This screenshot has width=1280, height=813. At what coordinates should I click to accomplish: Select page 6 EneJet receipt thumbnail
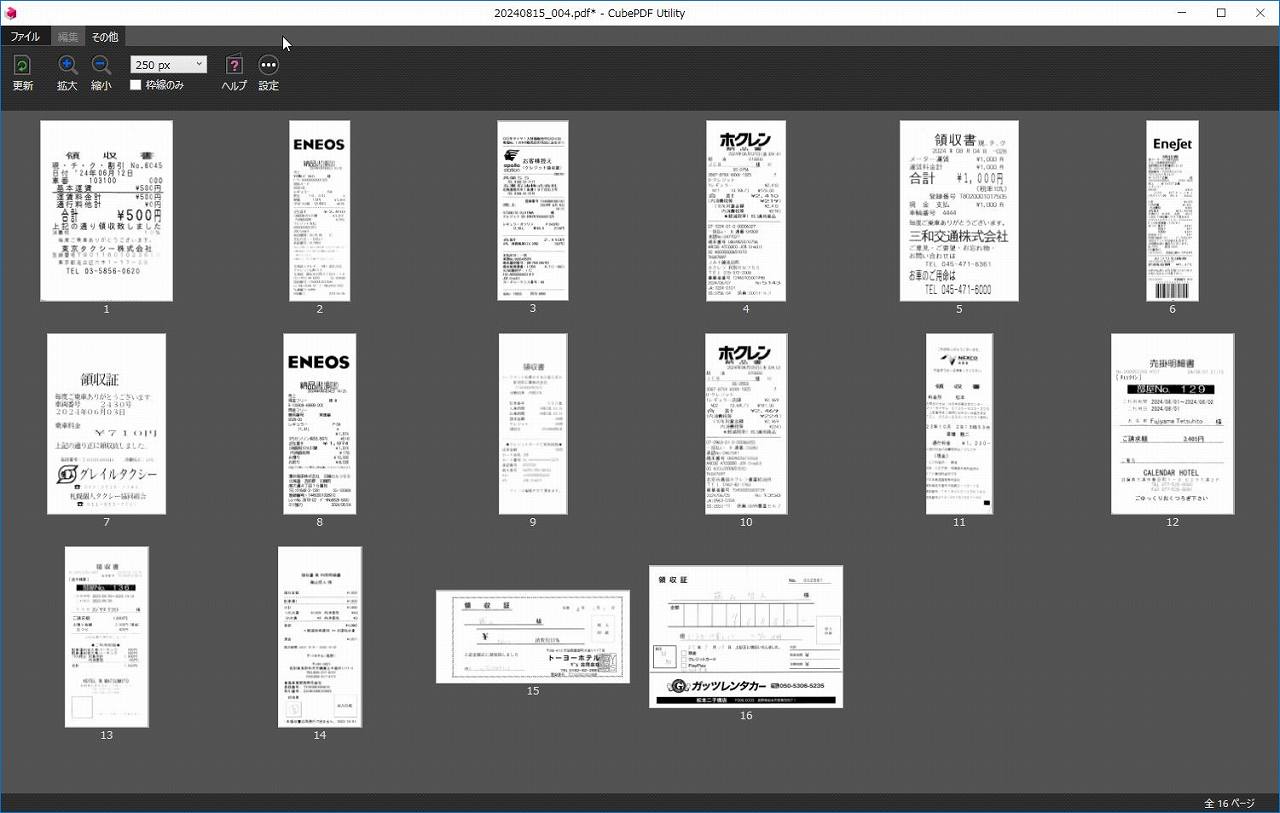[x=1172, y=211]
